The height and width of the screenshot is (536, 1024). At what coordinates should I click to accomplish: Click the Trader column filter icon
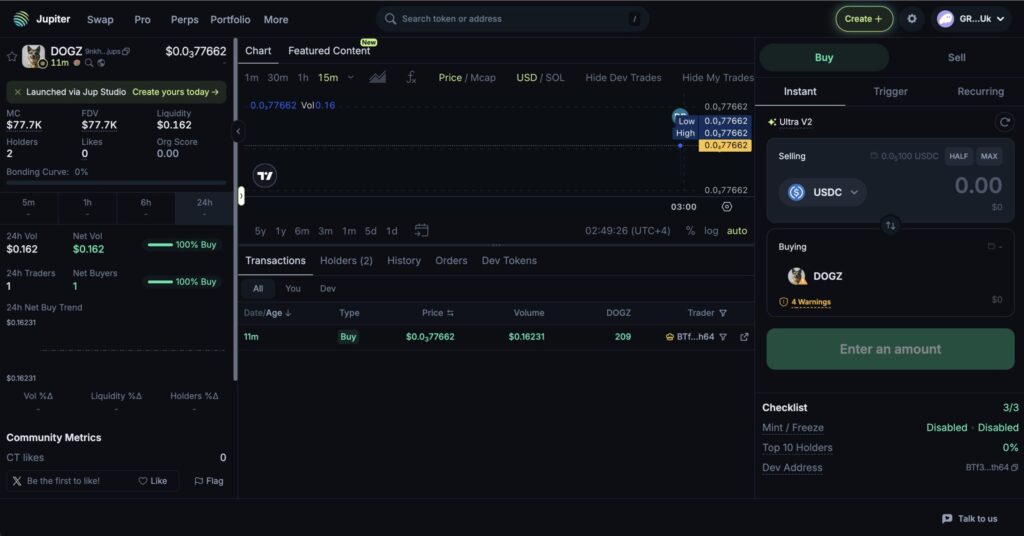coord(723,313)
